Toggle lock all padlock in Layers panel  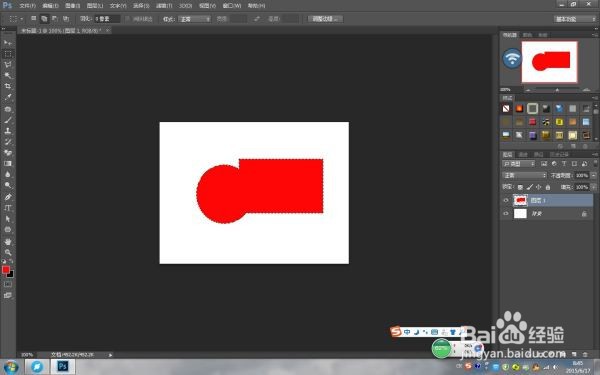pyautogui.click(x=548, y=187)
